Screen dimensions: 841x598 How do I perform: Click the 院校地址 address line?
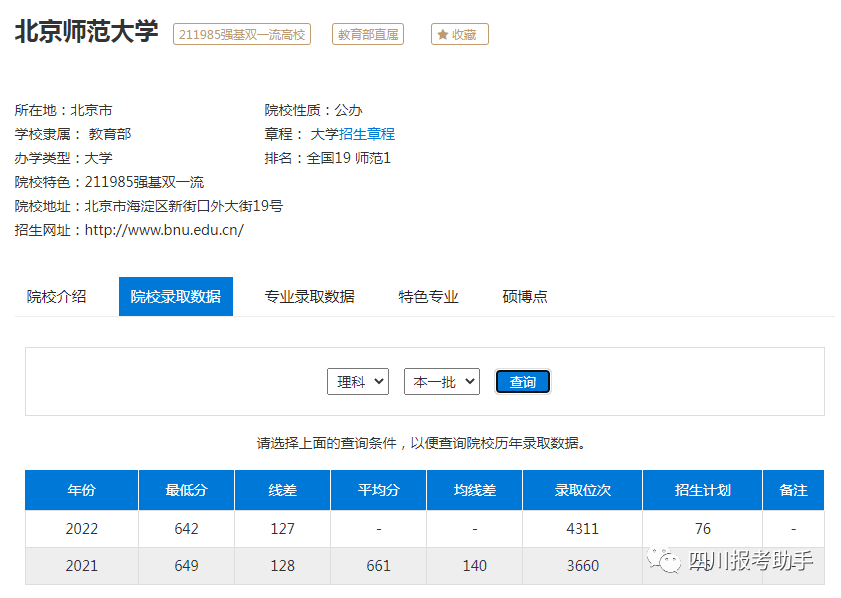point(149,206)
